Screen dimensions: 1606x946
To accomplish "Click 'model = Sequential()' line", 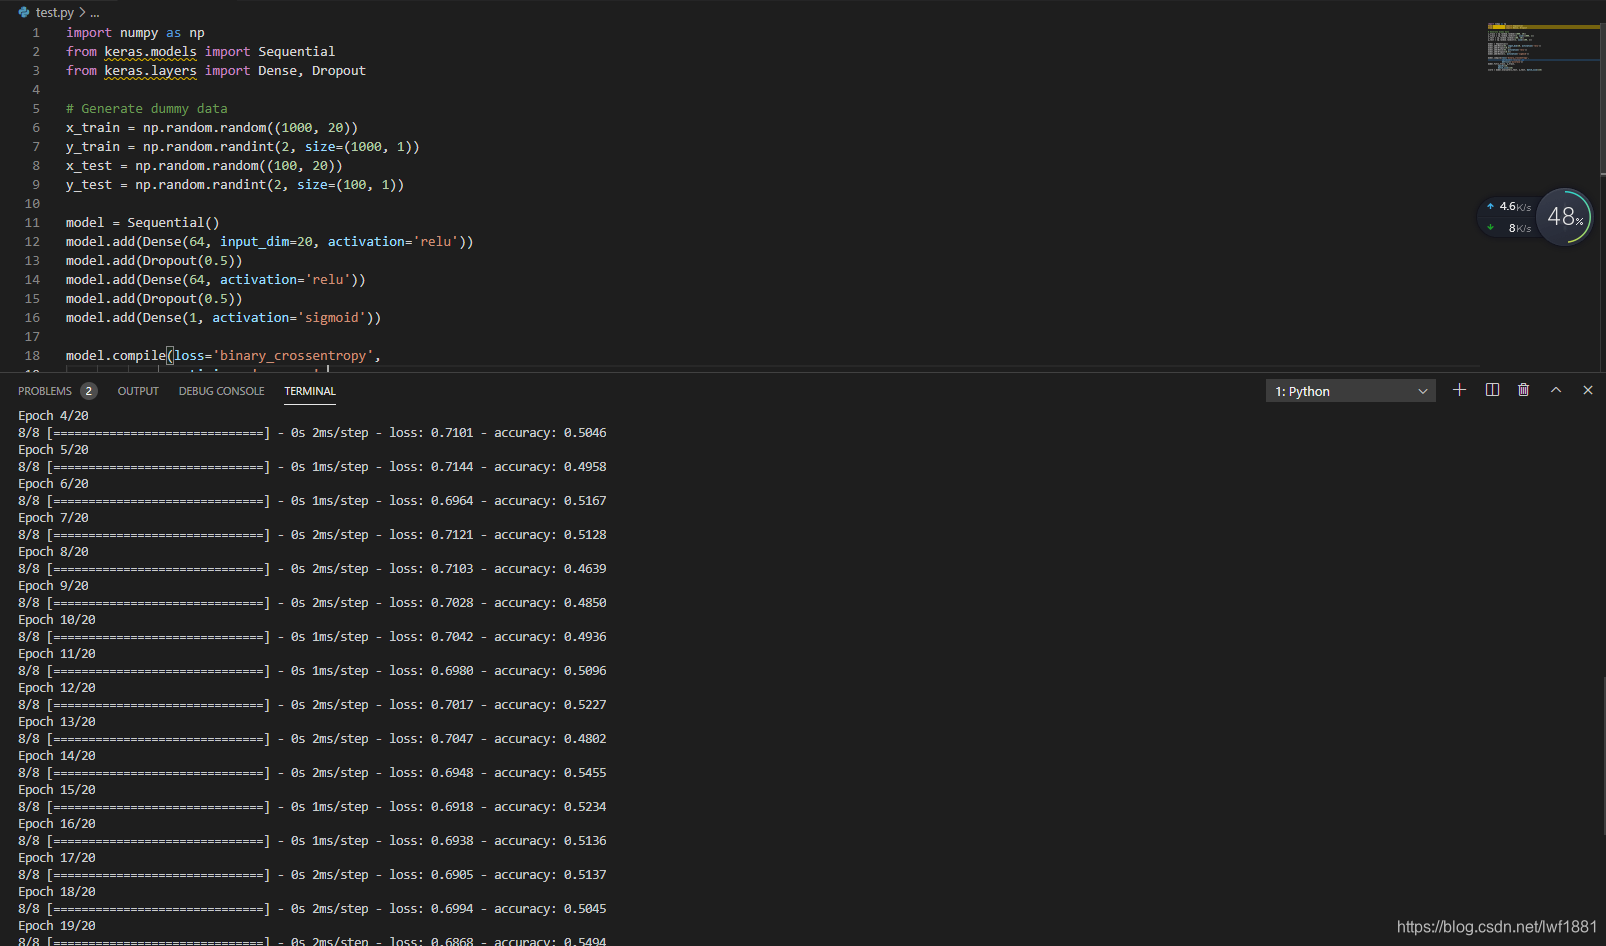I will pos(142,222).
